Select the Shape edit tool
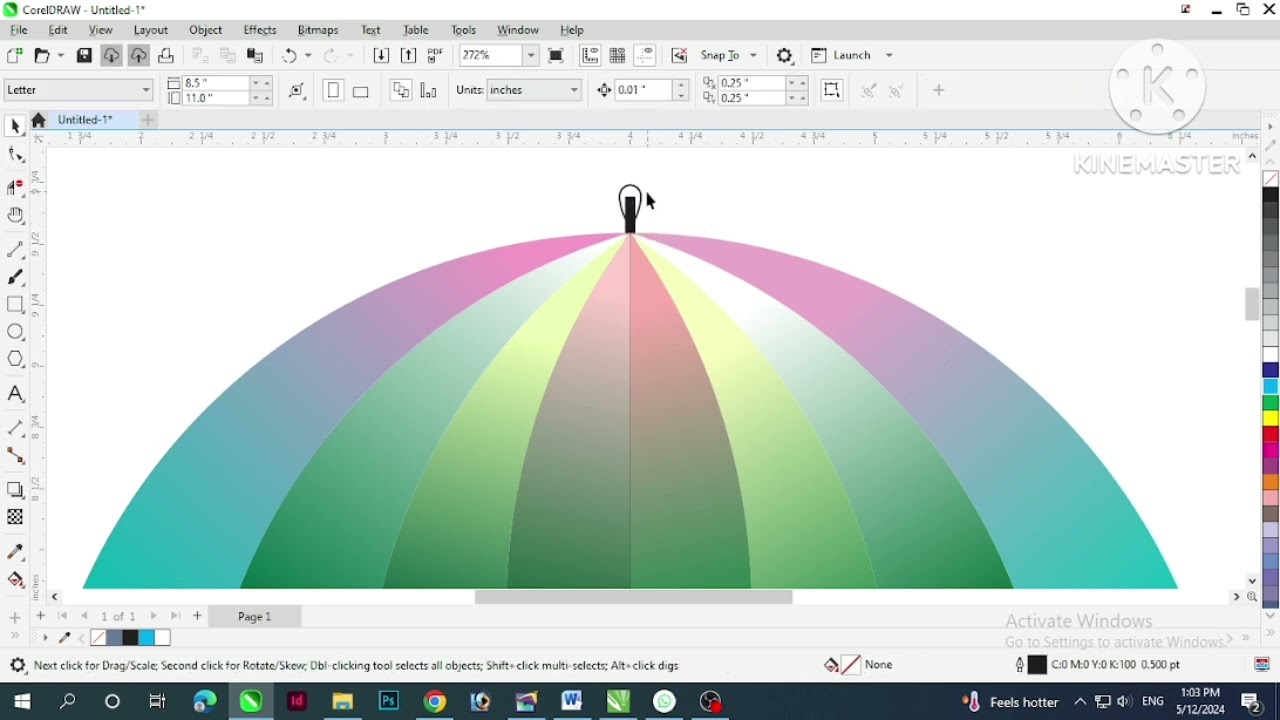 tap(15, 155)
